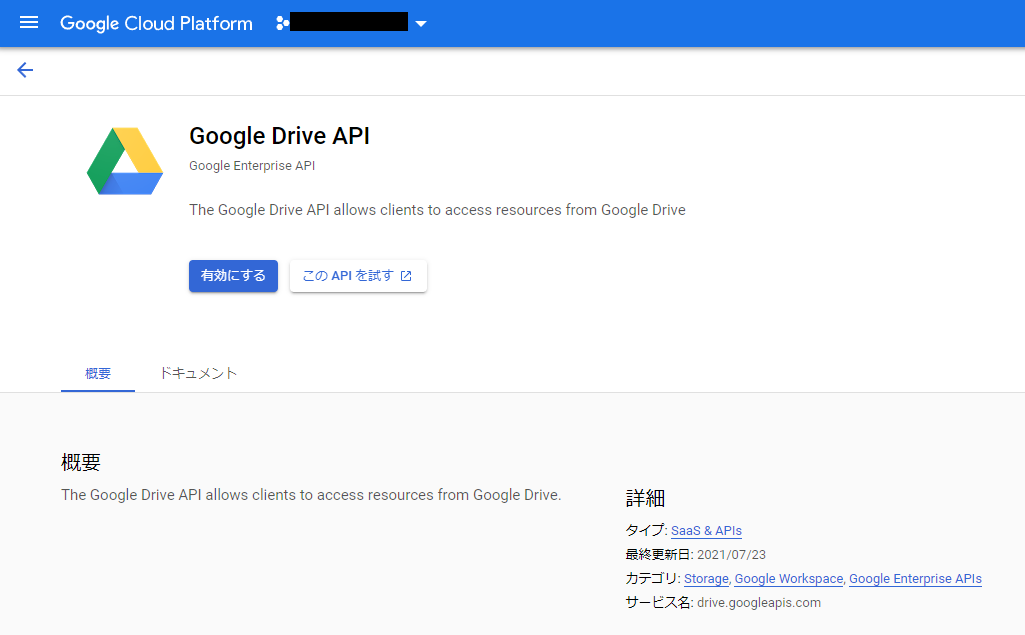Click the redacted project name
Screen dimensions: 1025x635
(349, 22)
